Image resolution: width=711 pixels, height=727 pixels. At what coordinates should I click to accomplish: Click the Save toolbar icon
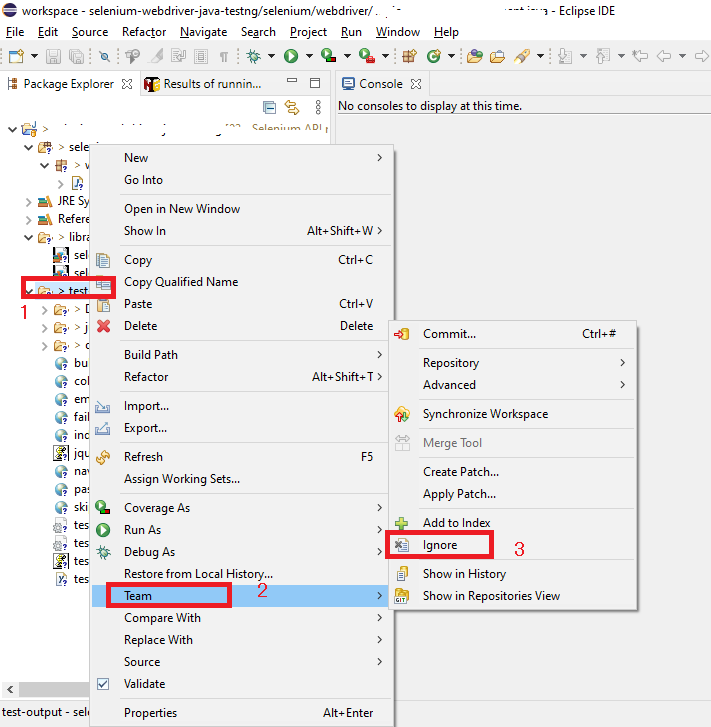[x=53, y=57]
